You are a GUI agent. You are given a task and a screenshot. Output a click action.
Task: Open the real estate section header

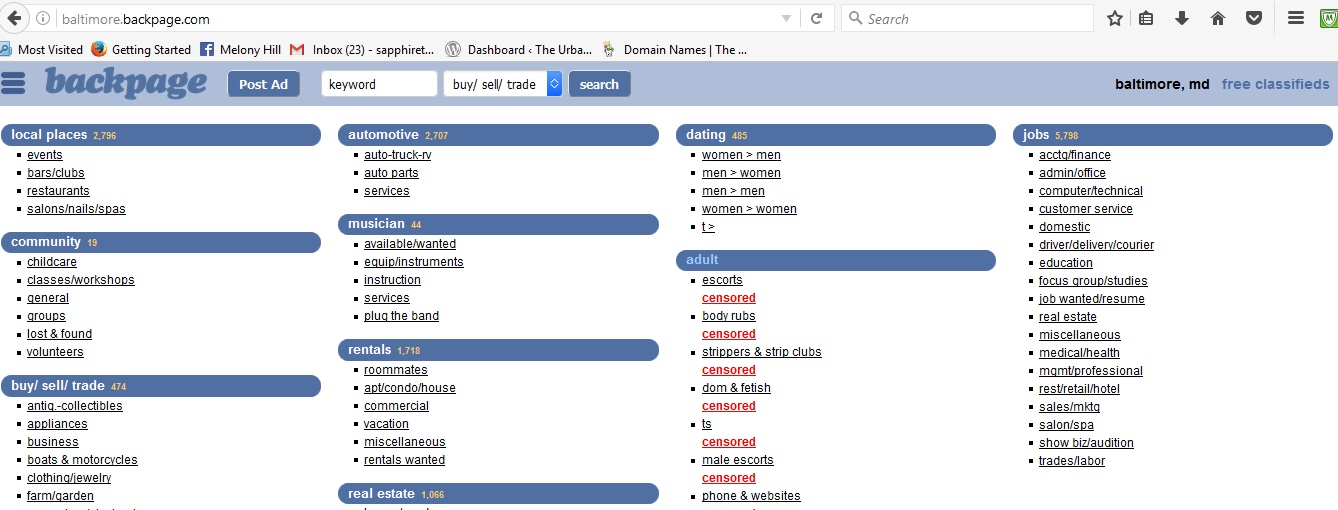point(498,494)
